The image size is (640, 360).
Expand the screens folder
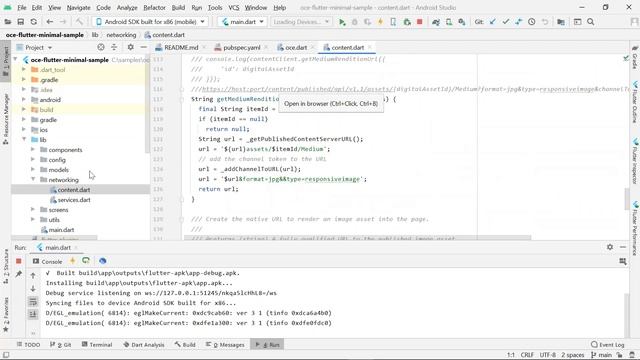pyautogui.click(x=33, y=209)
